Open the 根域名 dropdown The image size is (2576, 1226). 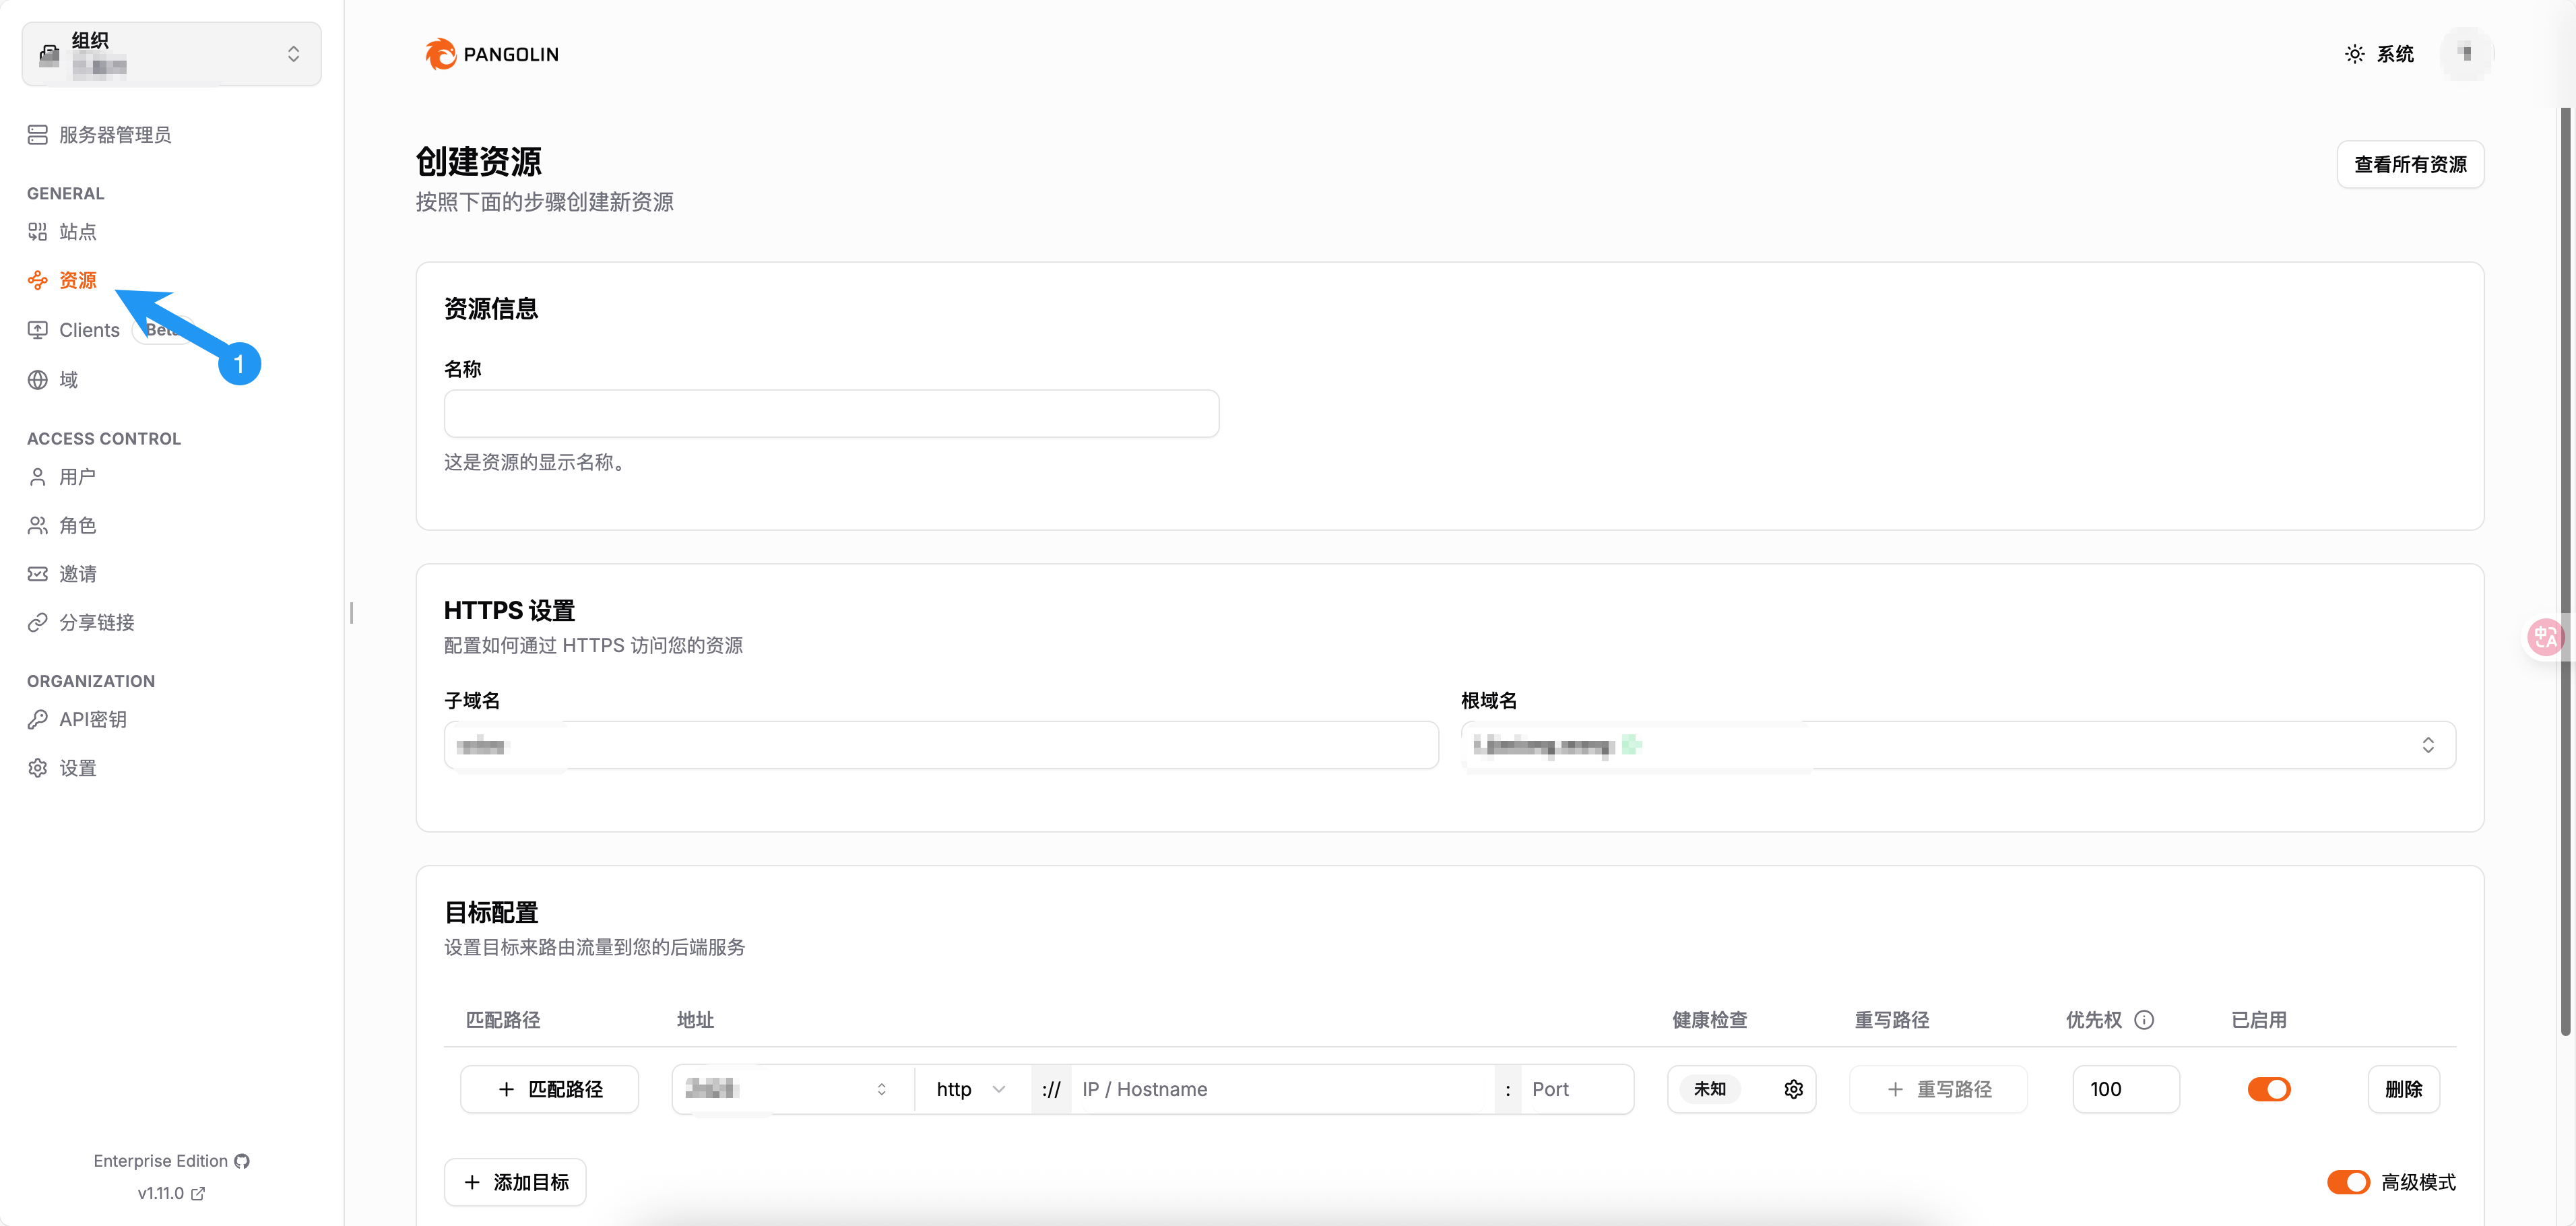[1957, 745]
